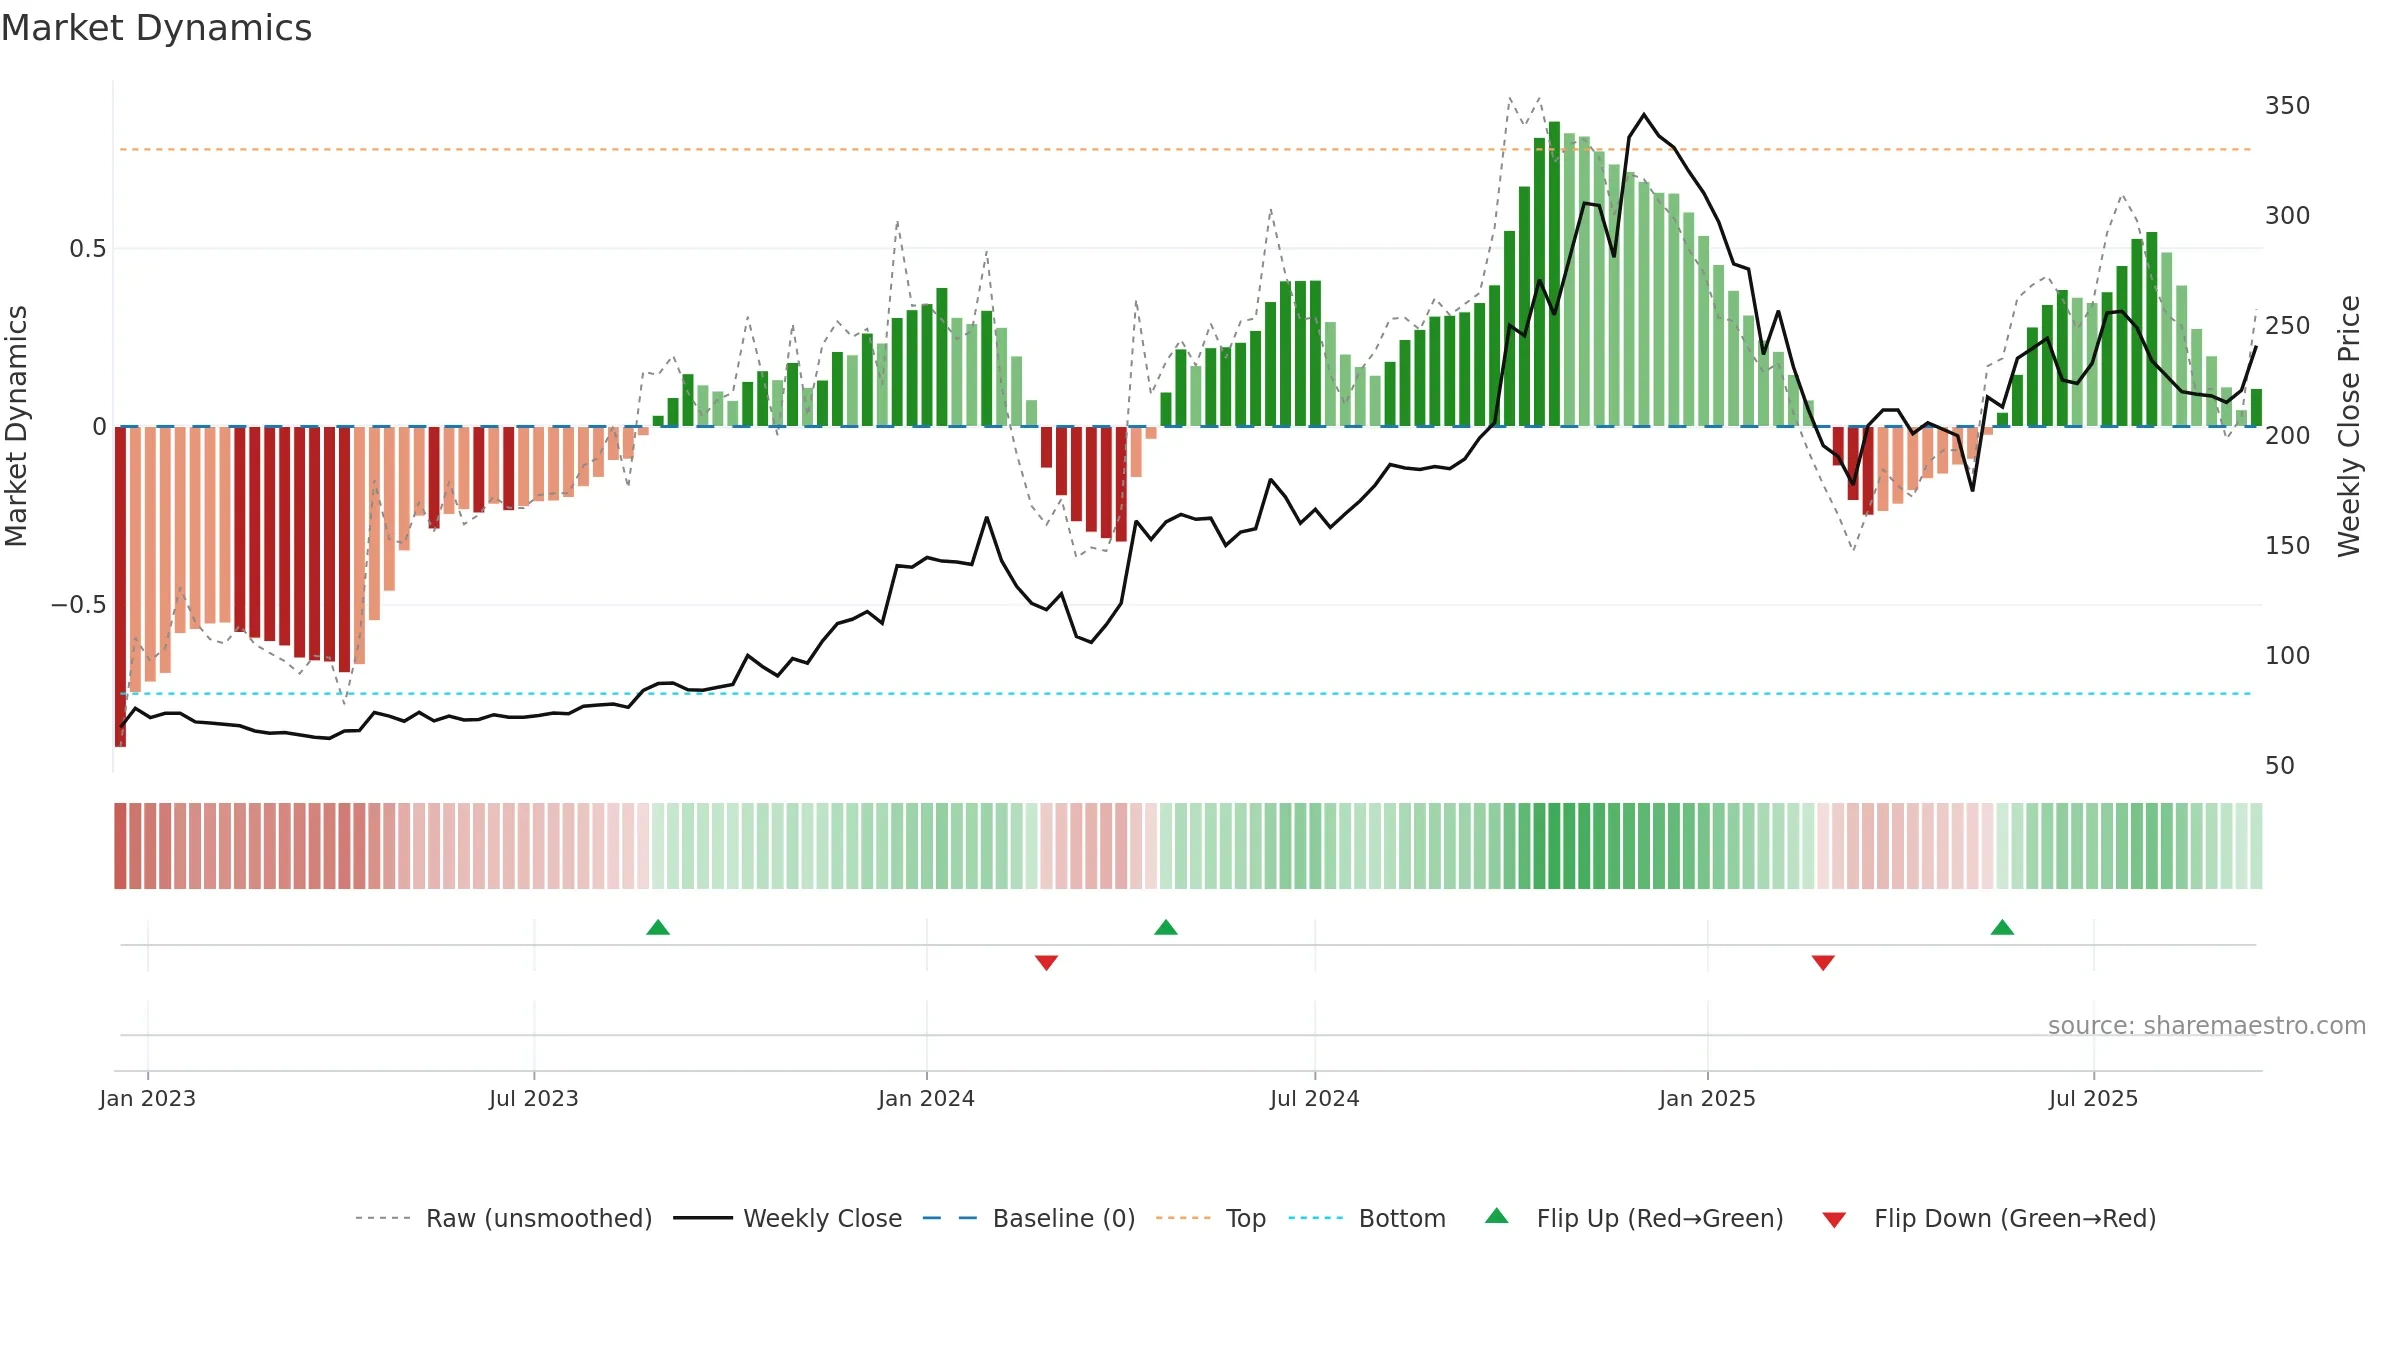
Task: Click the Weekly Close Price axis title
Action: (x=2349, y=426)
